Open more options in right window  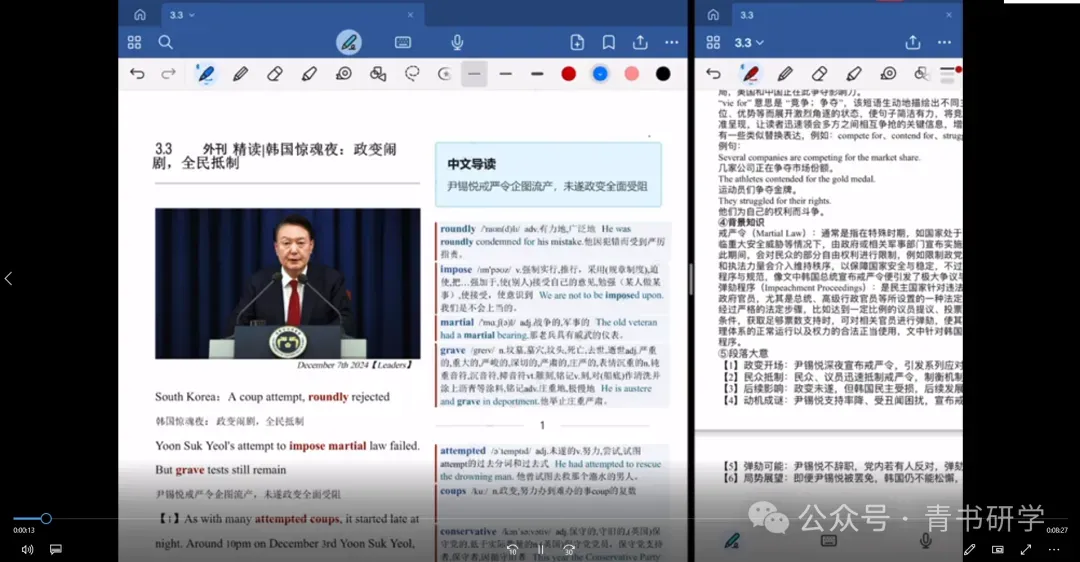[x=944, y=43]
